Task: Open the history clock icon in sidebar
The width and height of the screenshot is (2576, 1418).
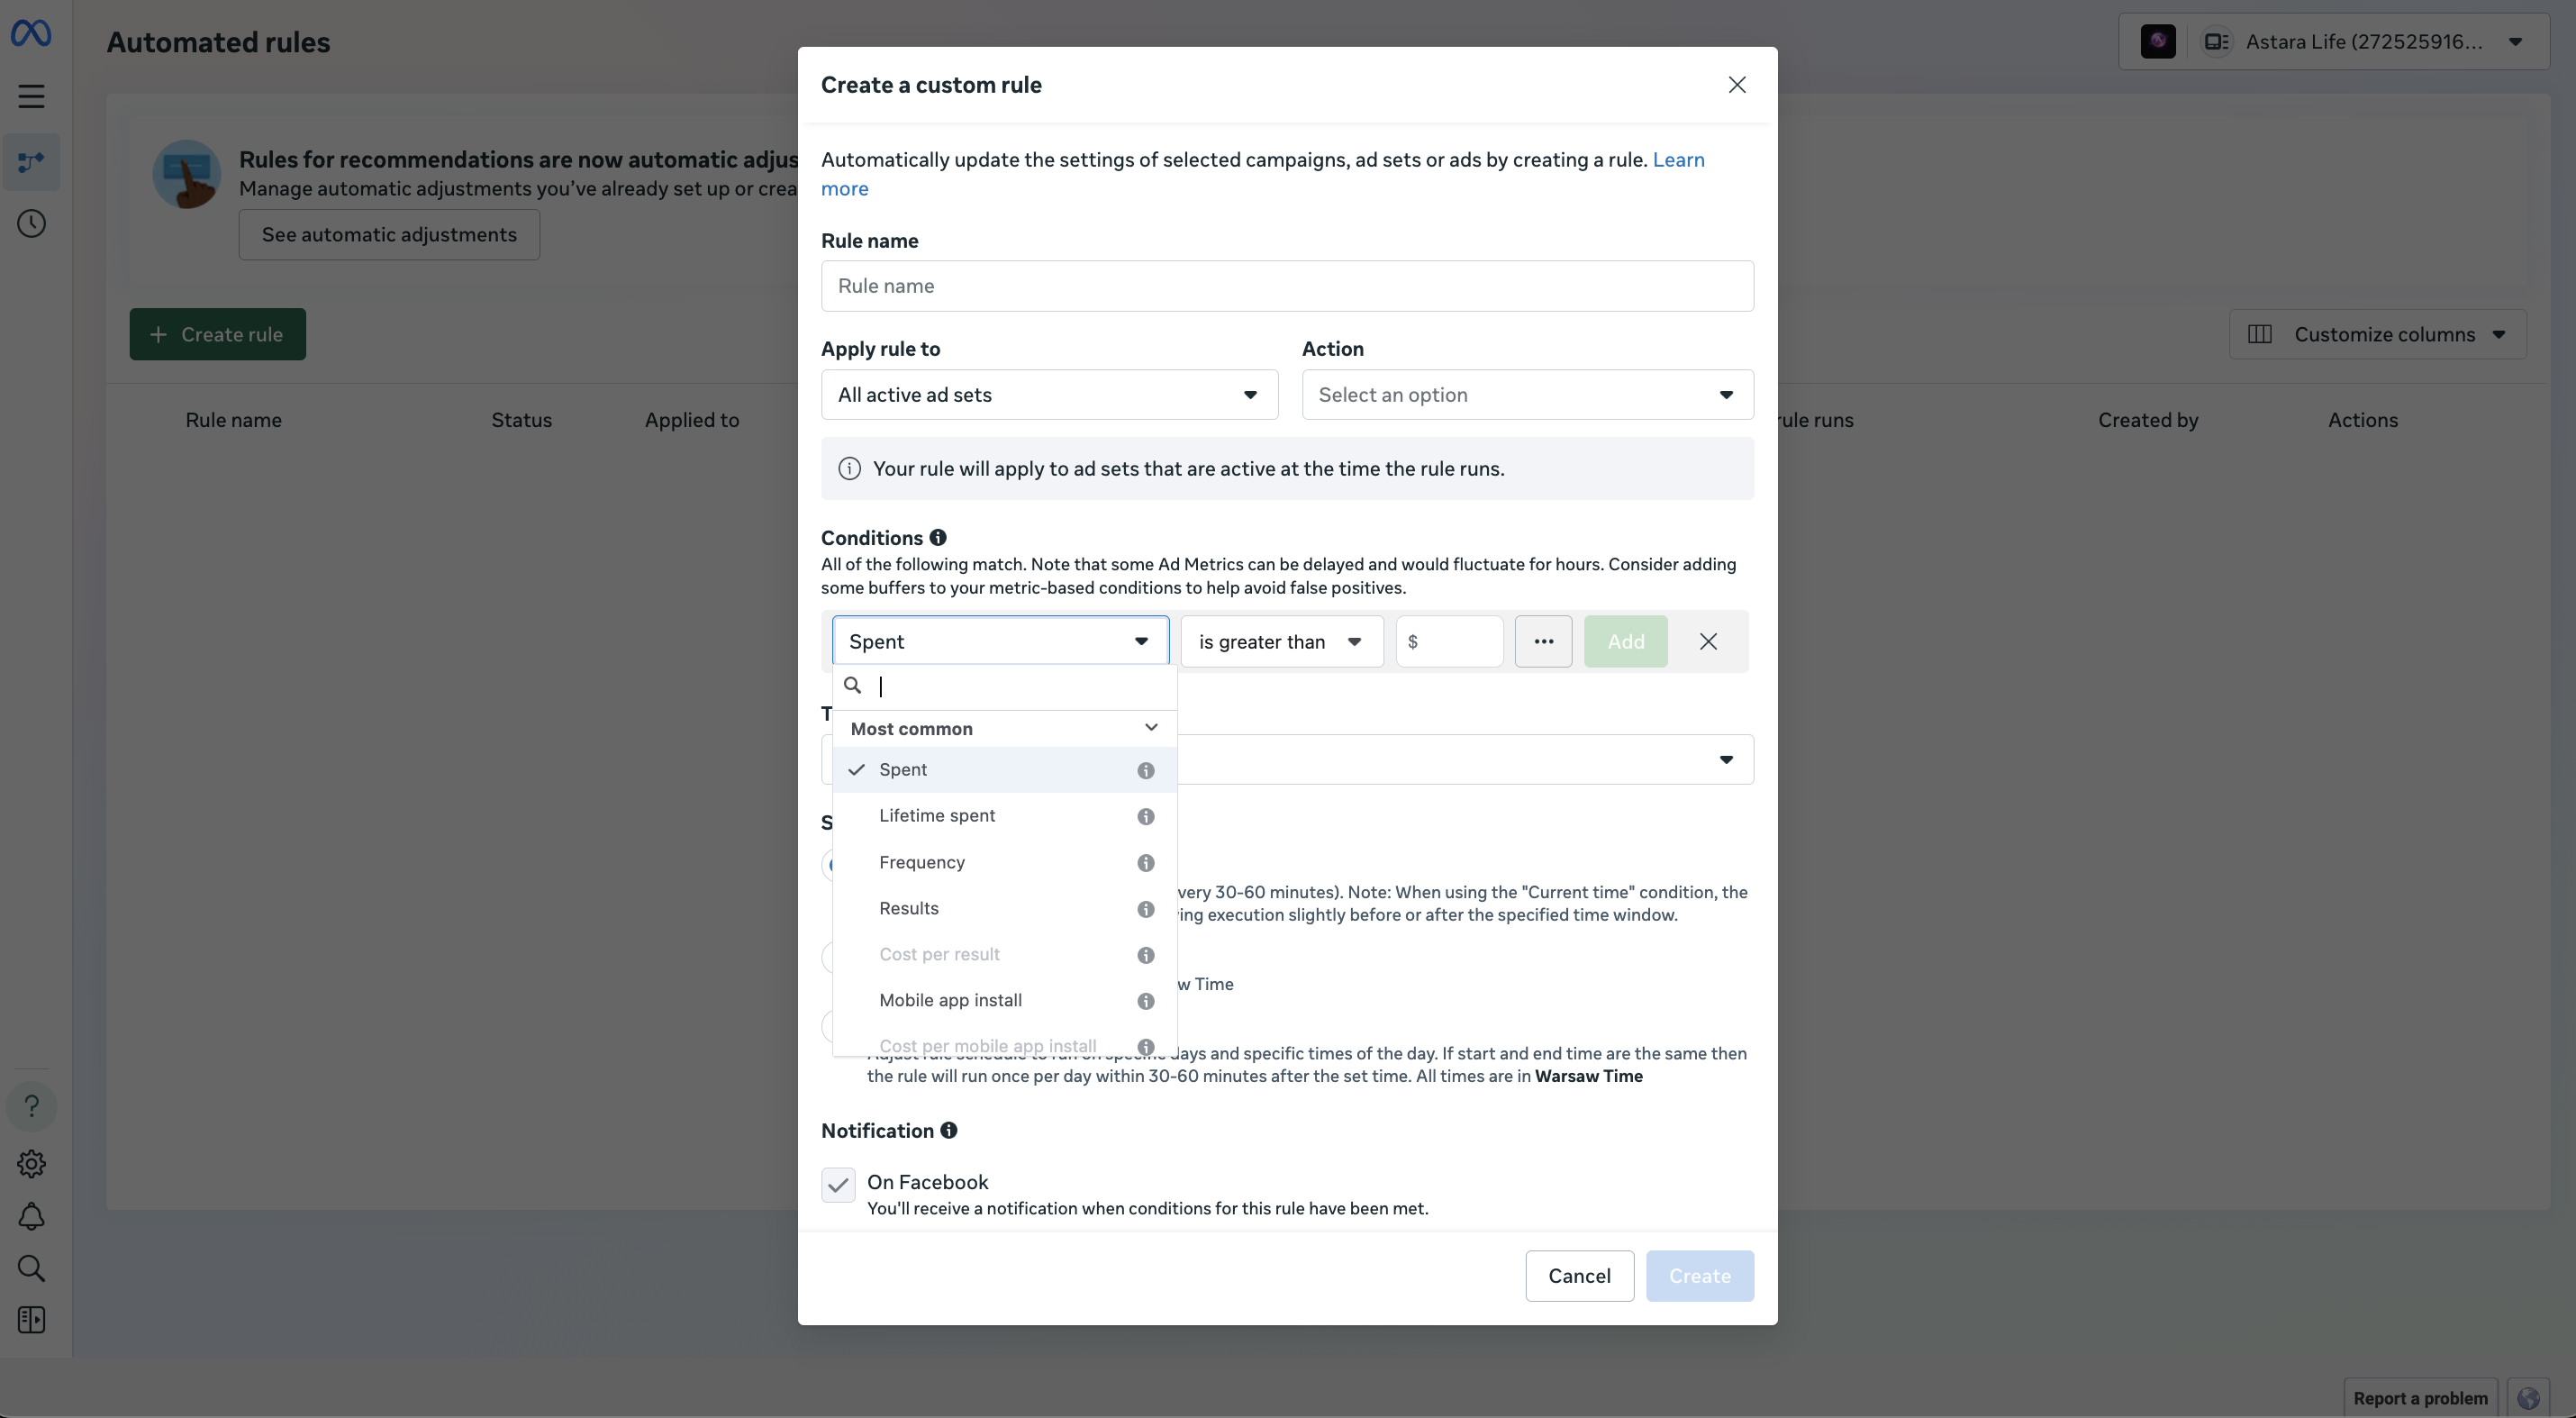Action: [x=31, y=223]
